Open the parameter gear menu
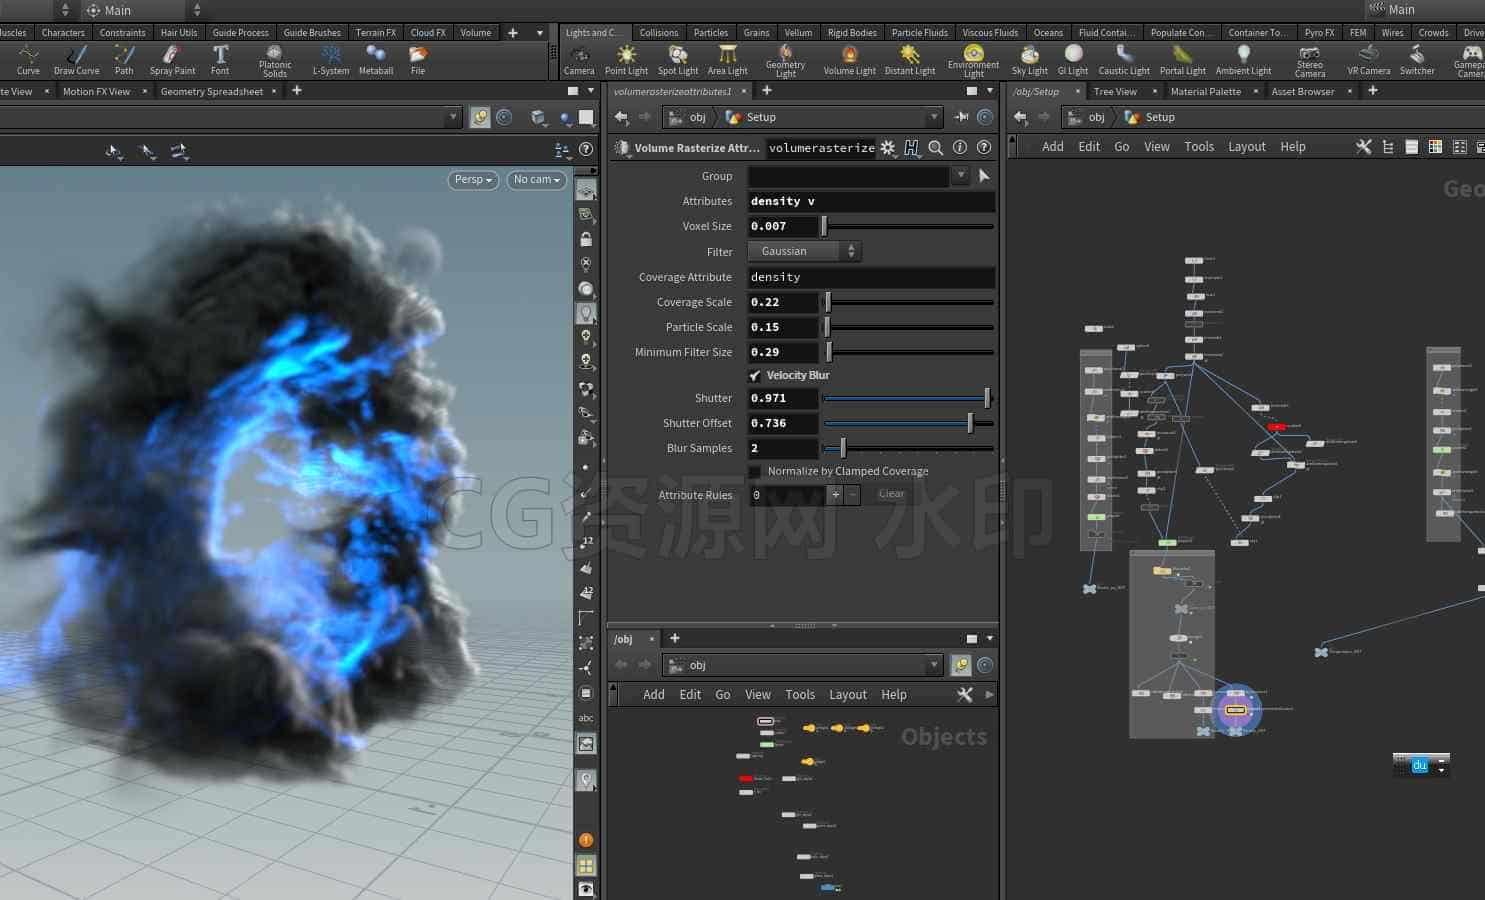 [x=887, y=147]
